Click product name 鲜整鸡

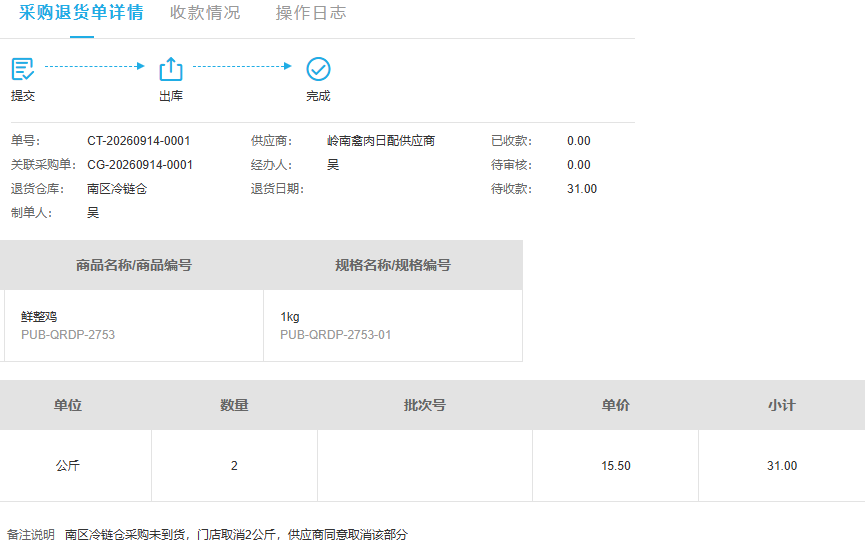click(x=39, y=317)
